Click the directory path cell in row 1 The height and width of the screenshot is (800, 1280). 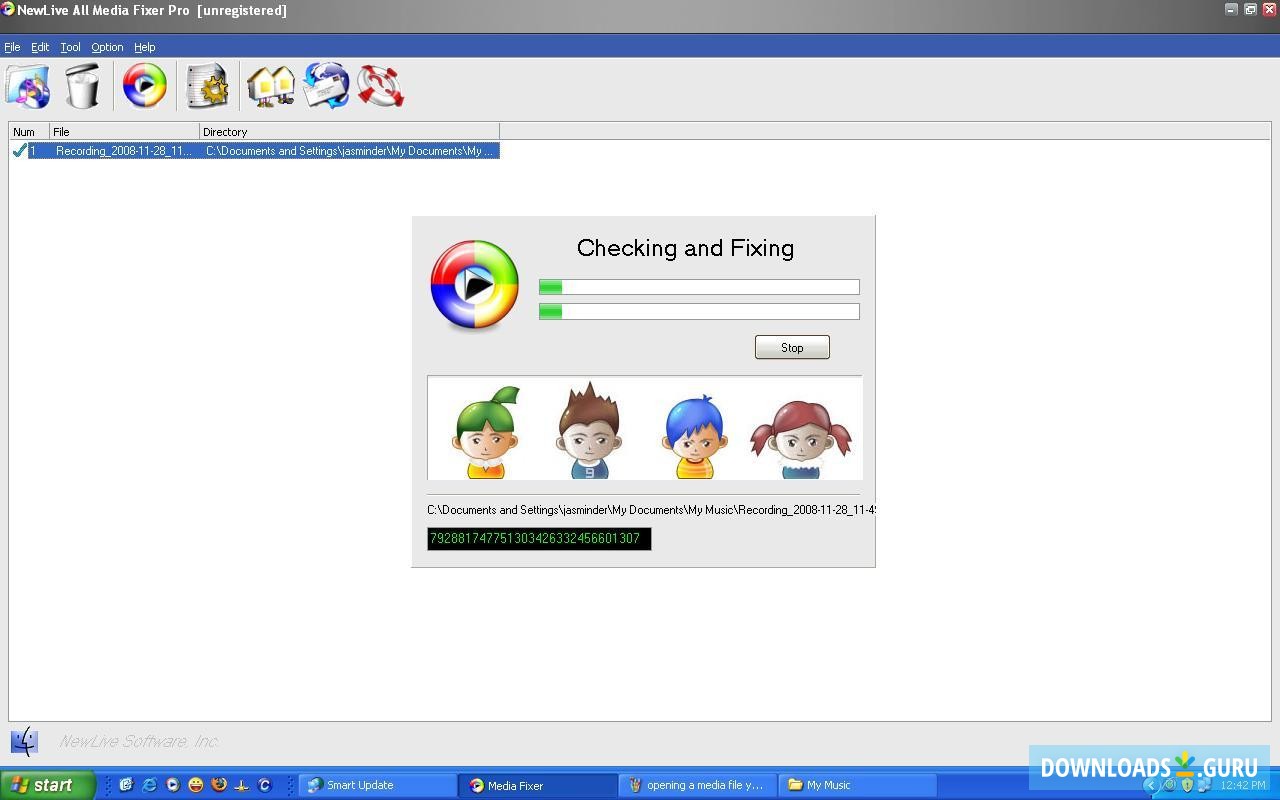click(x=350, y=151)
